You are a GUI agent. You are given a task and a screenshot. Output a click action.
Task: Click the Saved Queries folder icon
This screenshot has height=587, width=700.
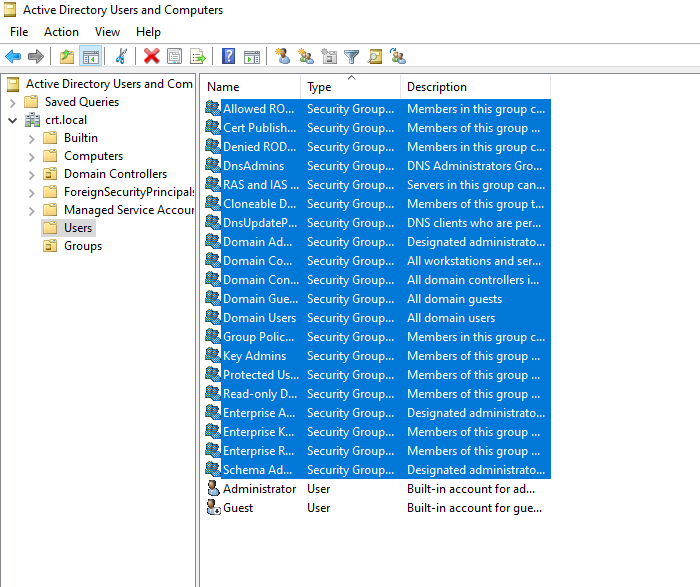[x=31, y=102]
